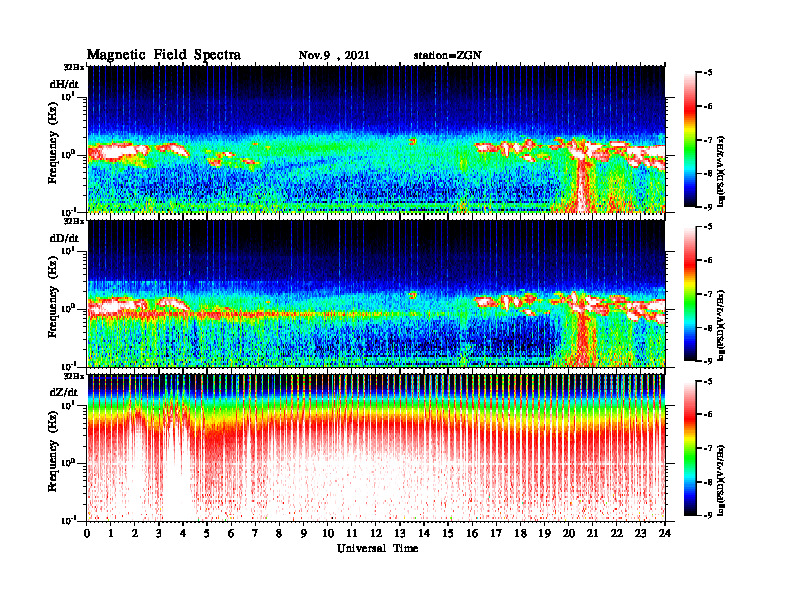Select the dZ/dt panel label

tap(64, 392)
